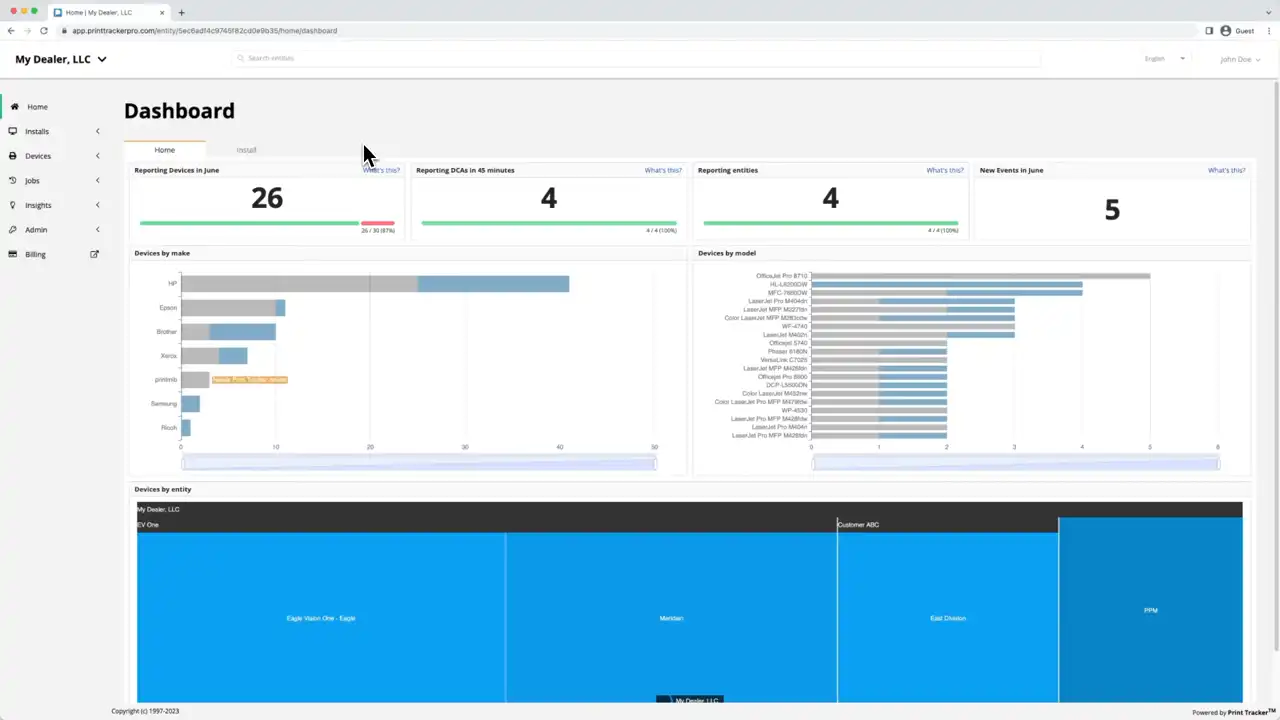The height and width of the screenshot is (720, 1280).
Task: Click What's this? next to Reporting DCAs
Action: coord(663,170)
